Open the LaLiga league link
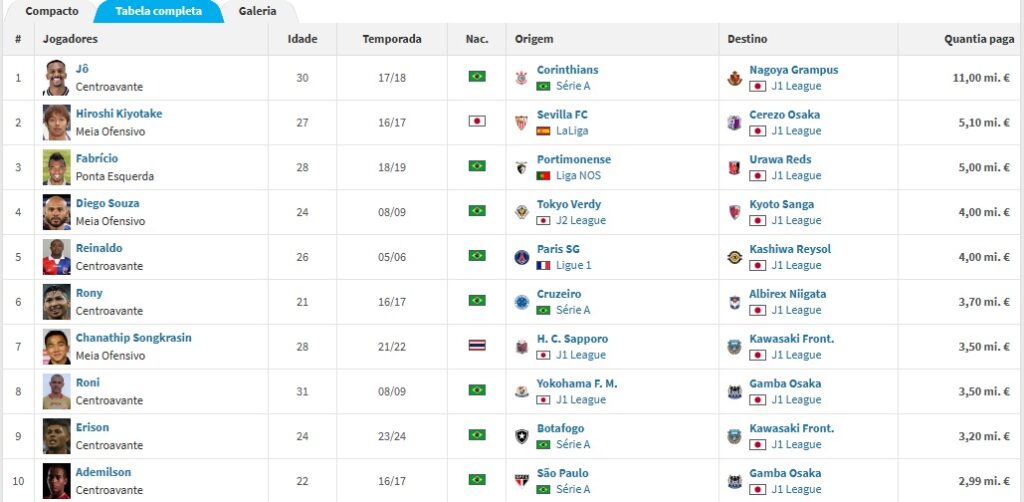The image size is (1024, 502). coord(571,131)
